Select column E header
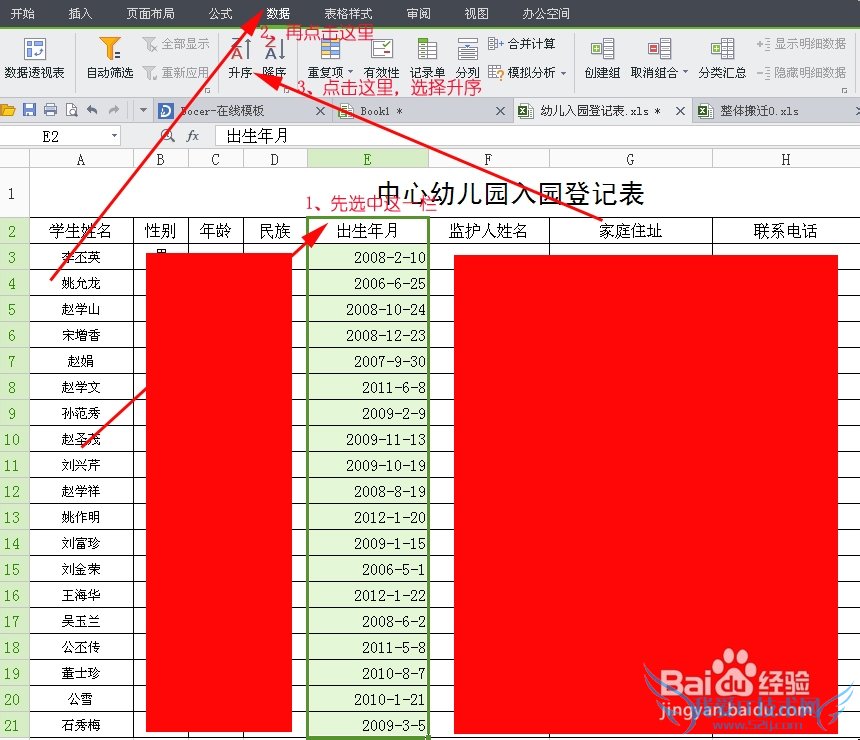Viewport: 860px width, 740px height. 367,160
